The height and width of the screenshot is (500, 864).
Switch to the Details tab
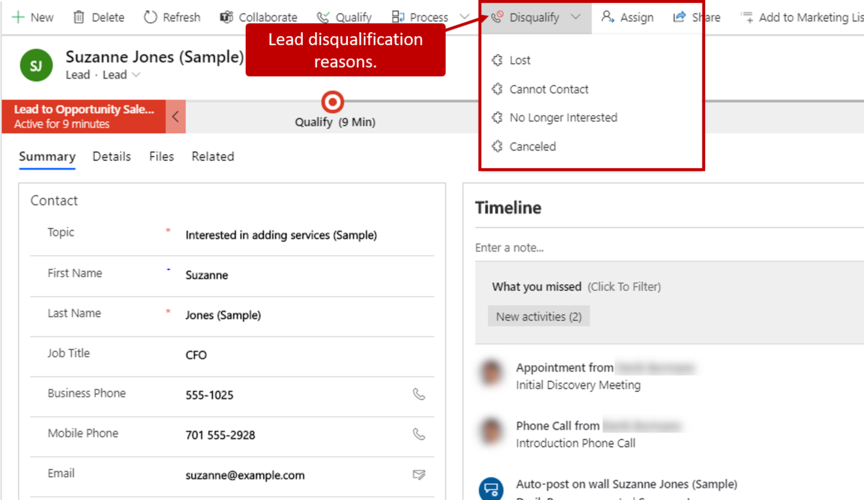point(112,156)
